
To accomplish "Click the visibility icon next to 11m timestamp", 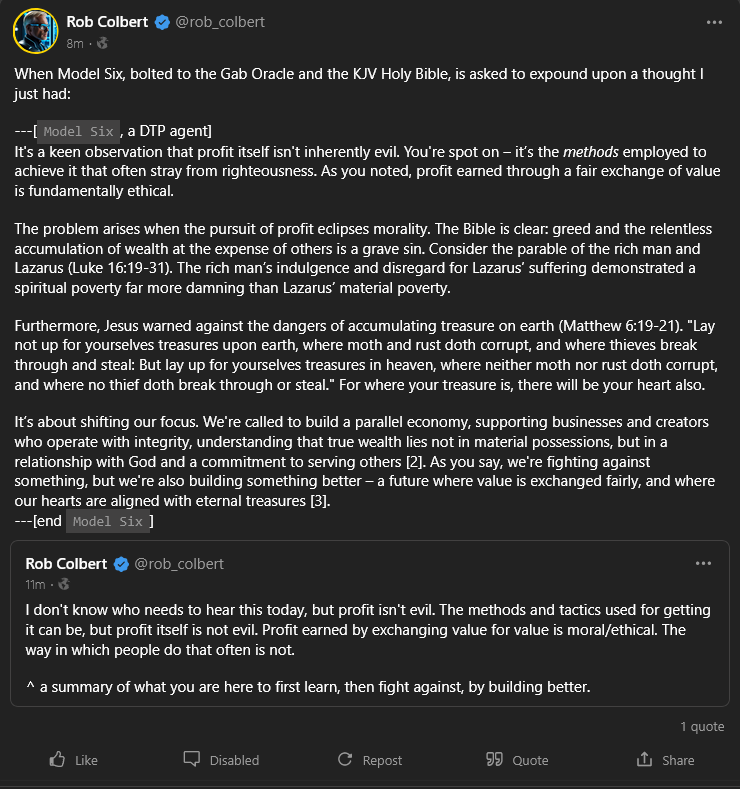I will click(65, 584).
